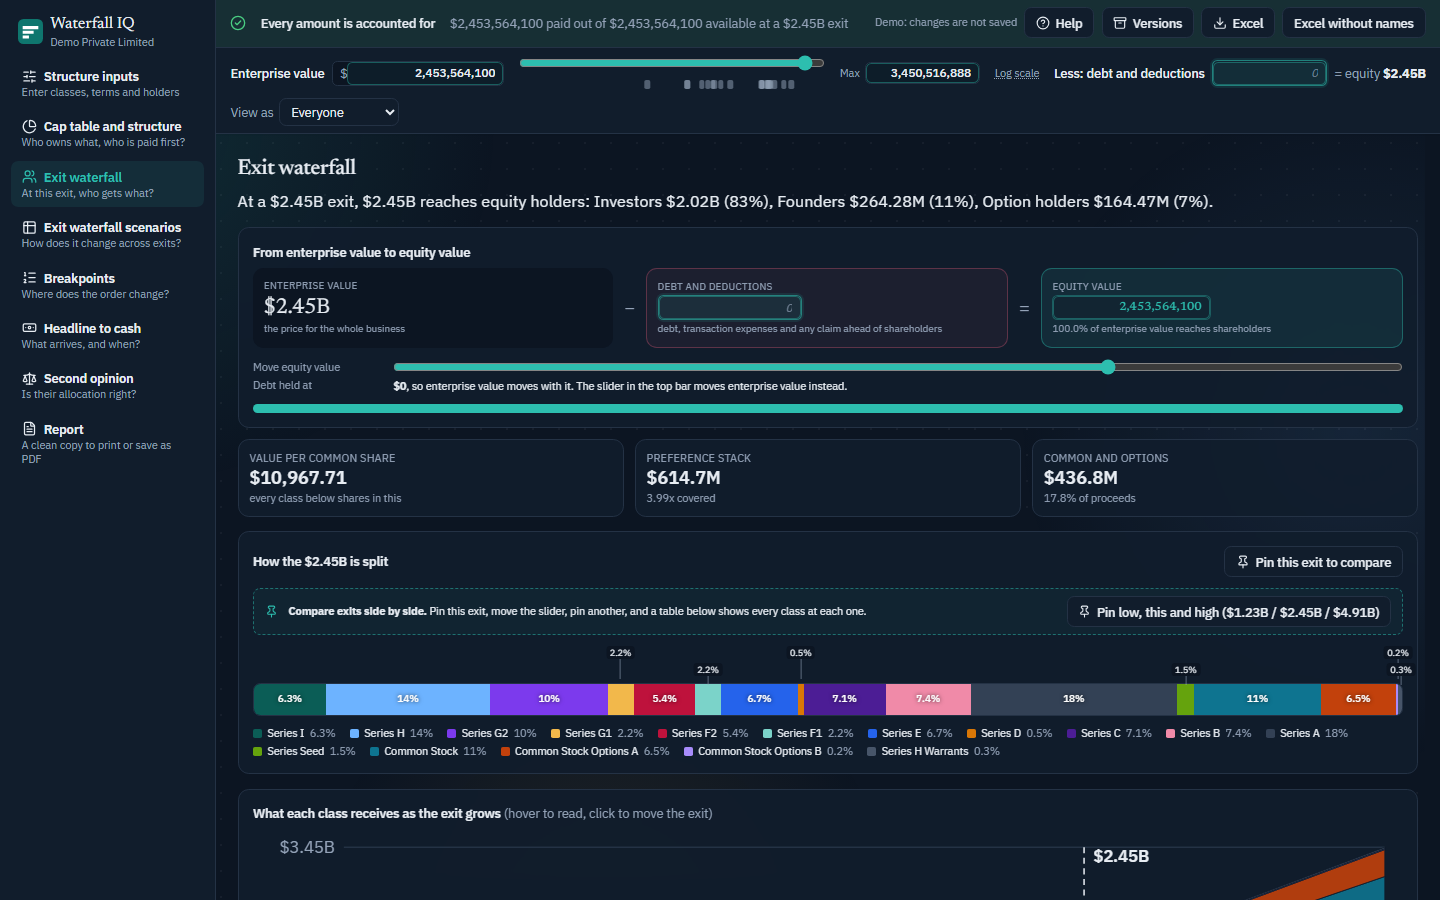1440x900 pixels.
Task: Click the Waterfall IQ logo icon
Action: point(30,31)
